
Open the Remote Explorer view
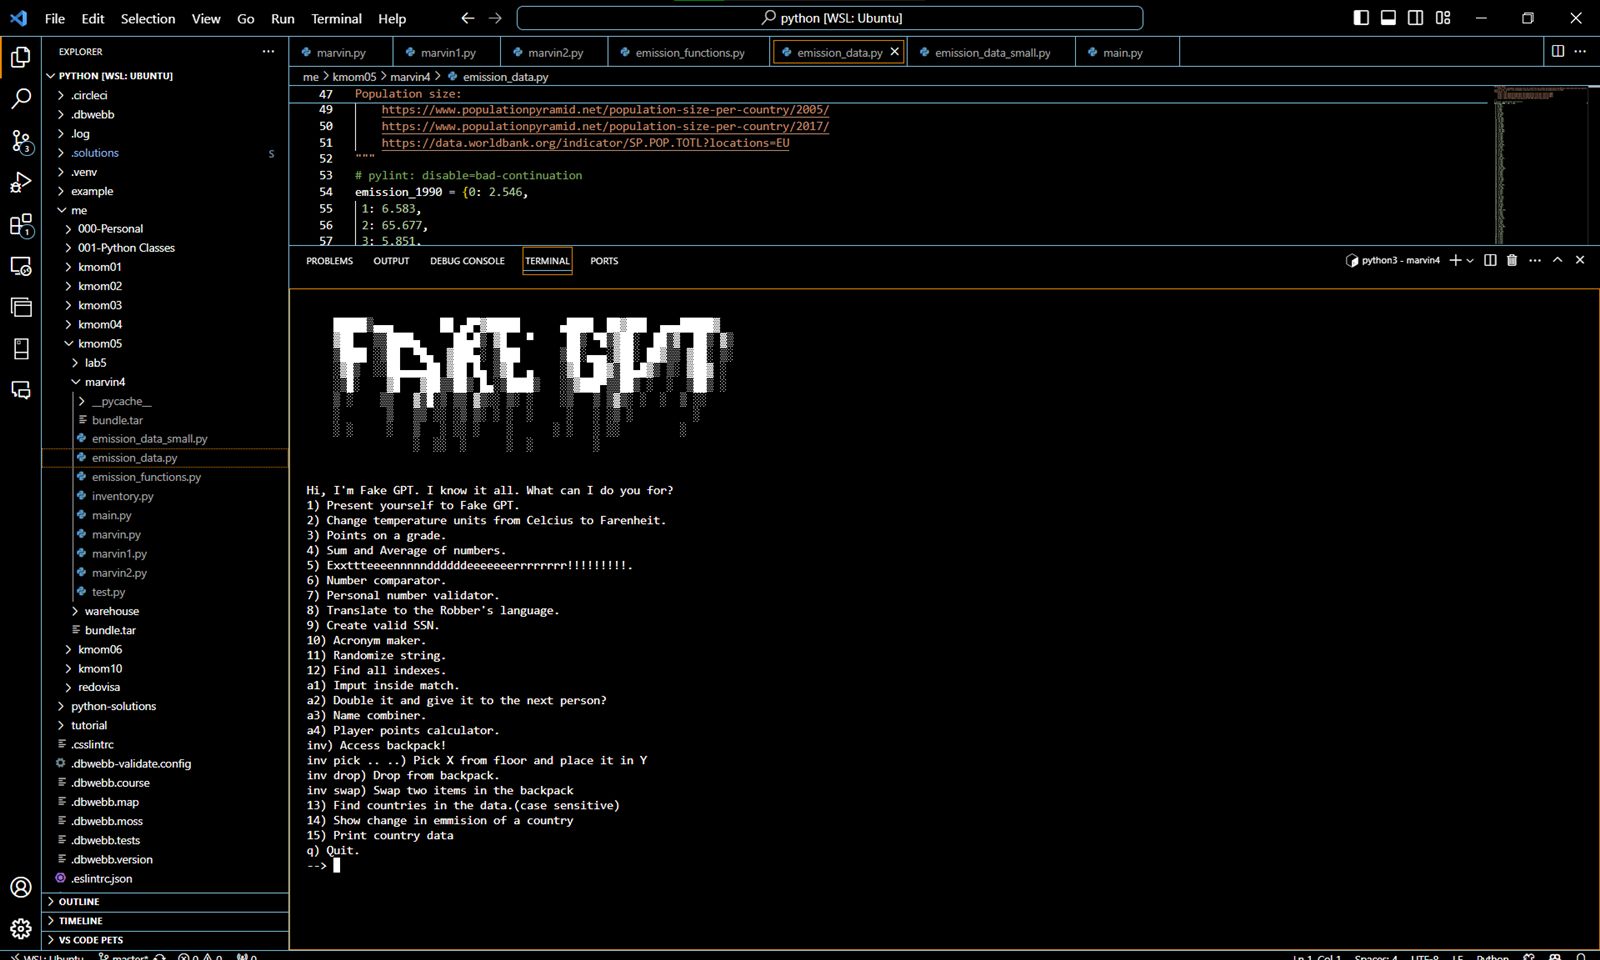click(20, 267)
